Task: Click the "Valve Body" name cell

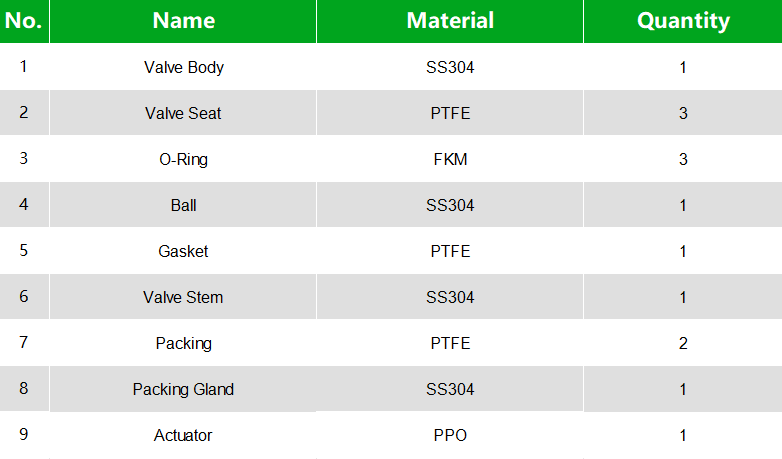Action: (183, 68)
